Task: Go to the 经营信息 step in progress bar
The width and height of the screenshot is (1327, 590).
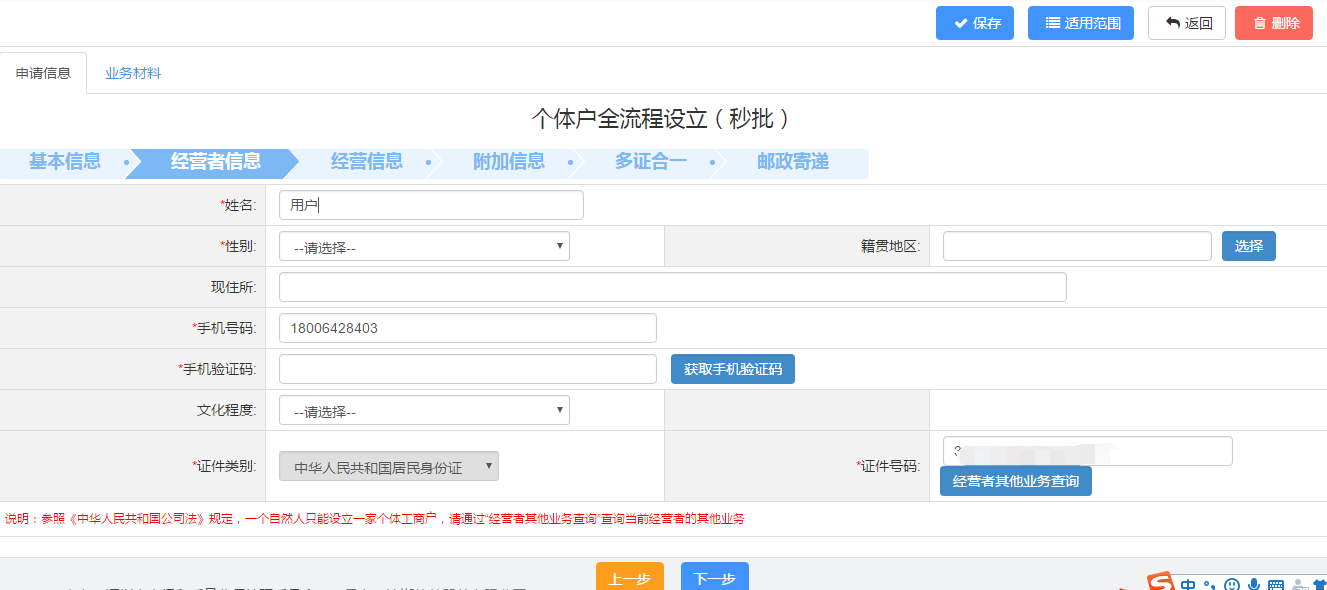Action: pyautogui.click(x=366, y=162)
